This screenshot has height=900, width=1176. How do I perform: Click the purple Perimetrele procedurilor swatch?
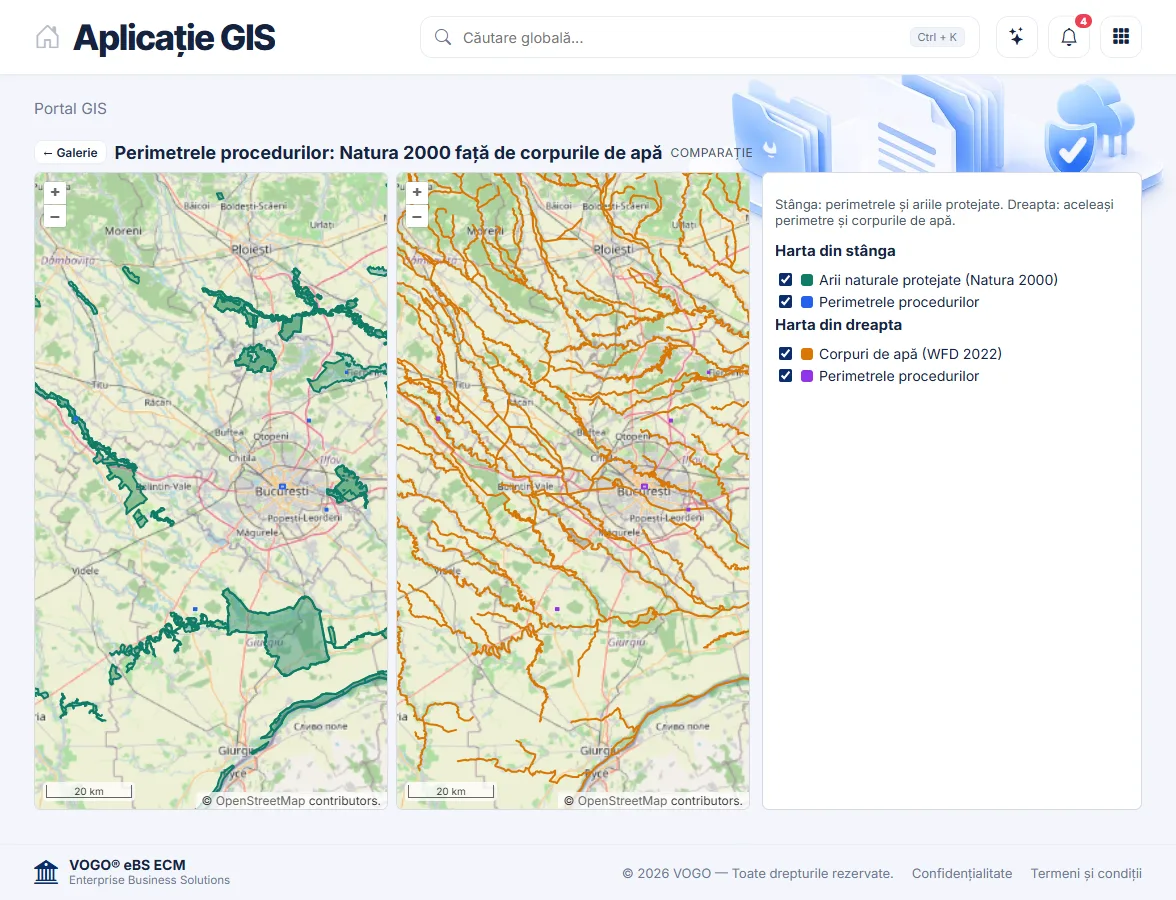pyautogui.click(x=807, y=376)
